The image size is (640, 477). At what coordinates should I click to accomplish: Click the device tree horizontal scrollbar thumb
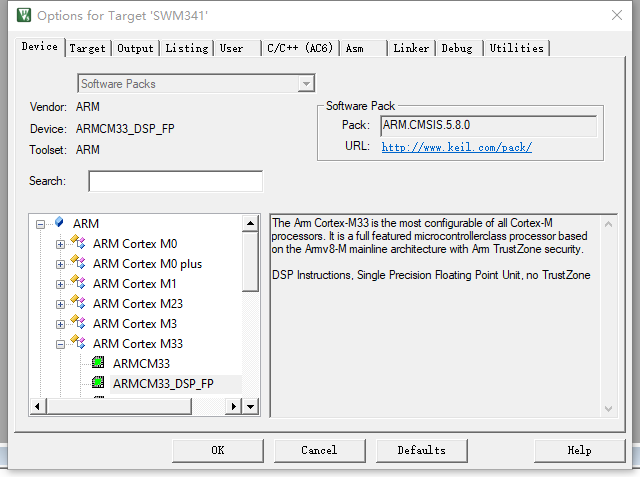[x=119, y=407]
